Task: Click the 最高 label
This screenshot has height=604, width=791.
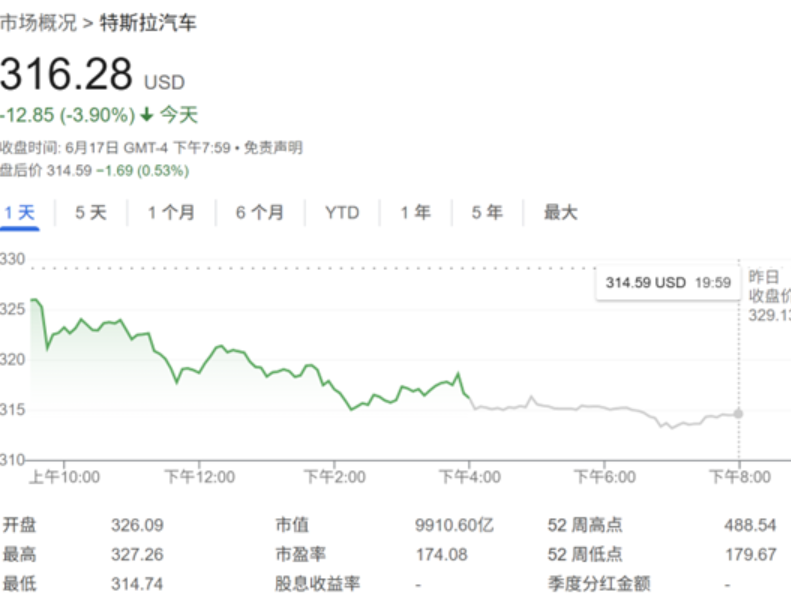Action: pyautogui.click(x=19, y=555)
